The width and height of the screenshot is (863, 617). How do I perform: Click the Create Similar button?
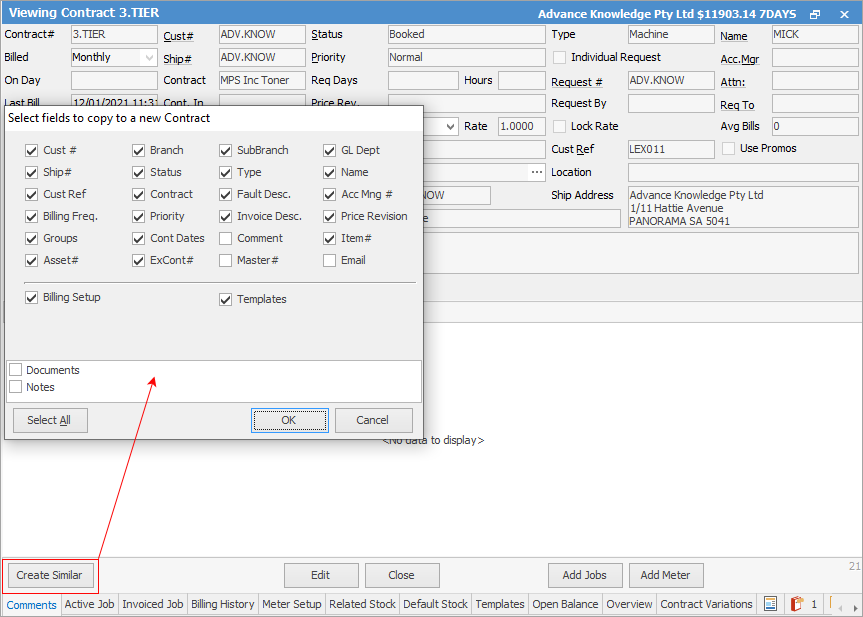click(x=50, y=575)
